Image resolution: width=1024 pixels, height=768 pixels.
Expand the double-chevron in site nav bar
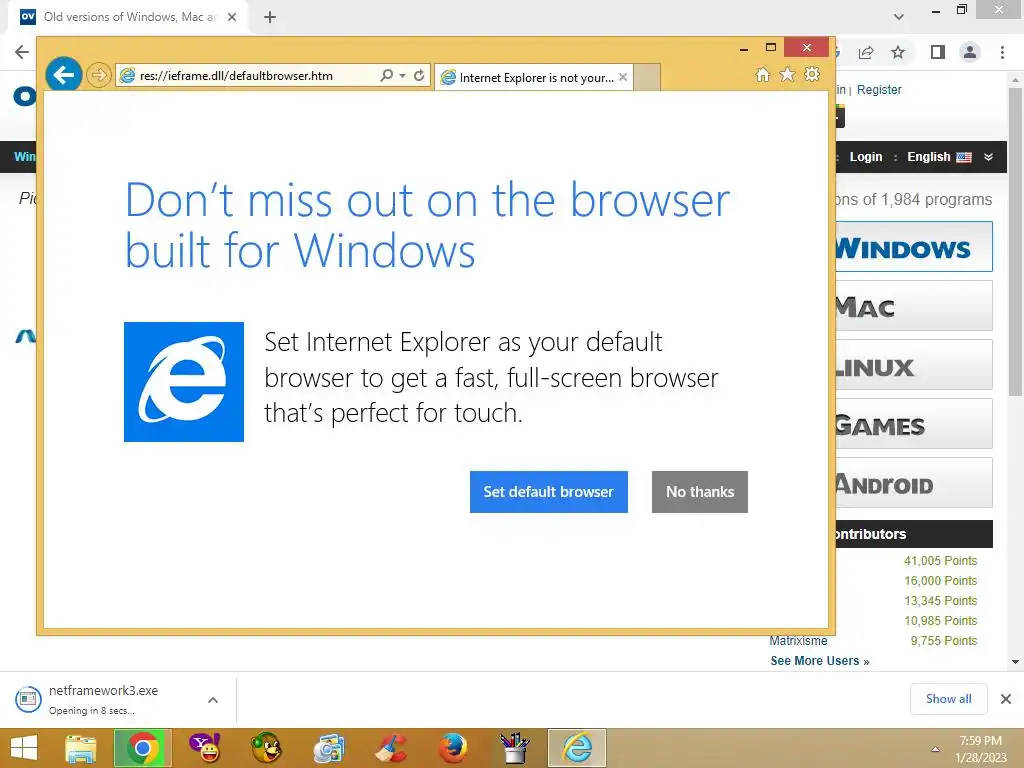point(988,157)
